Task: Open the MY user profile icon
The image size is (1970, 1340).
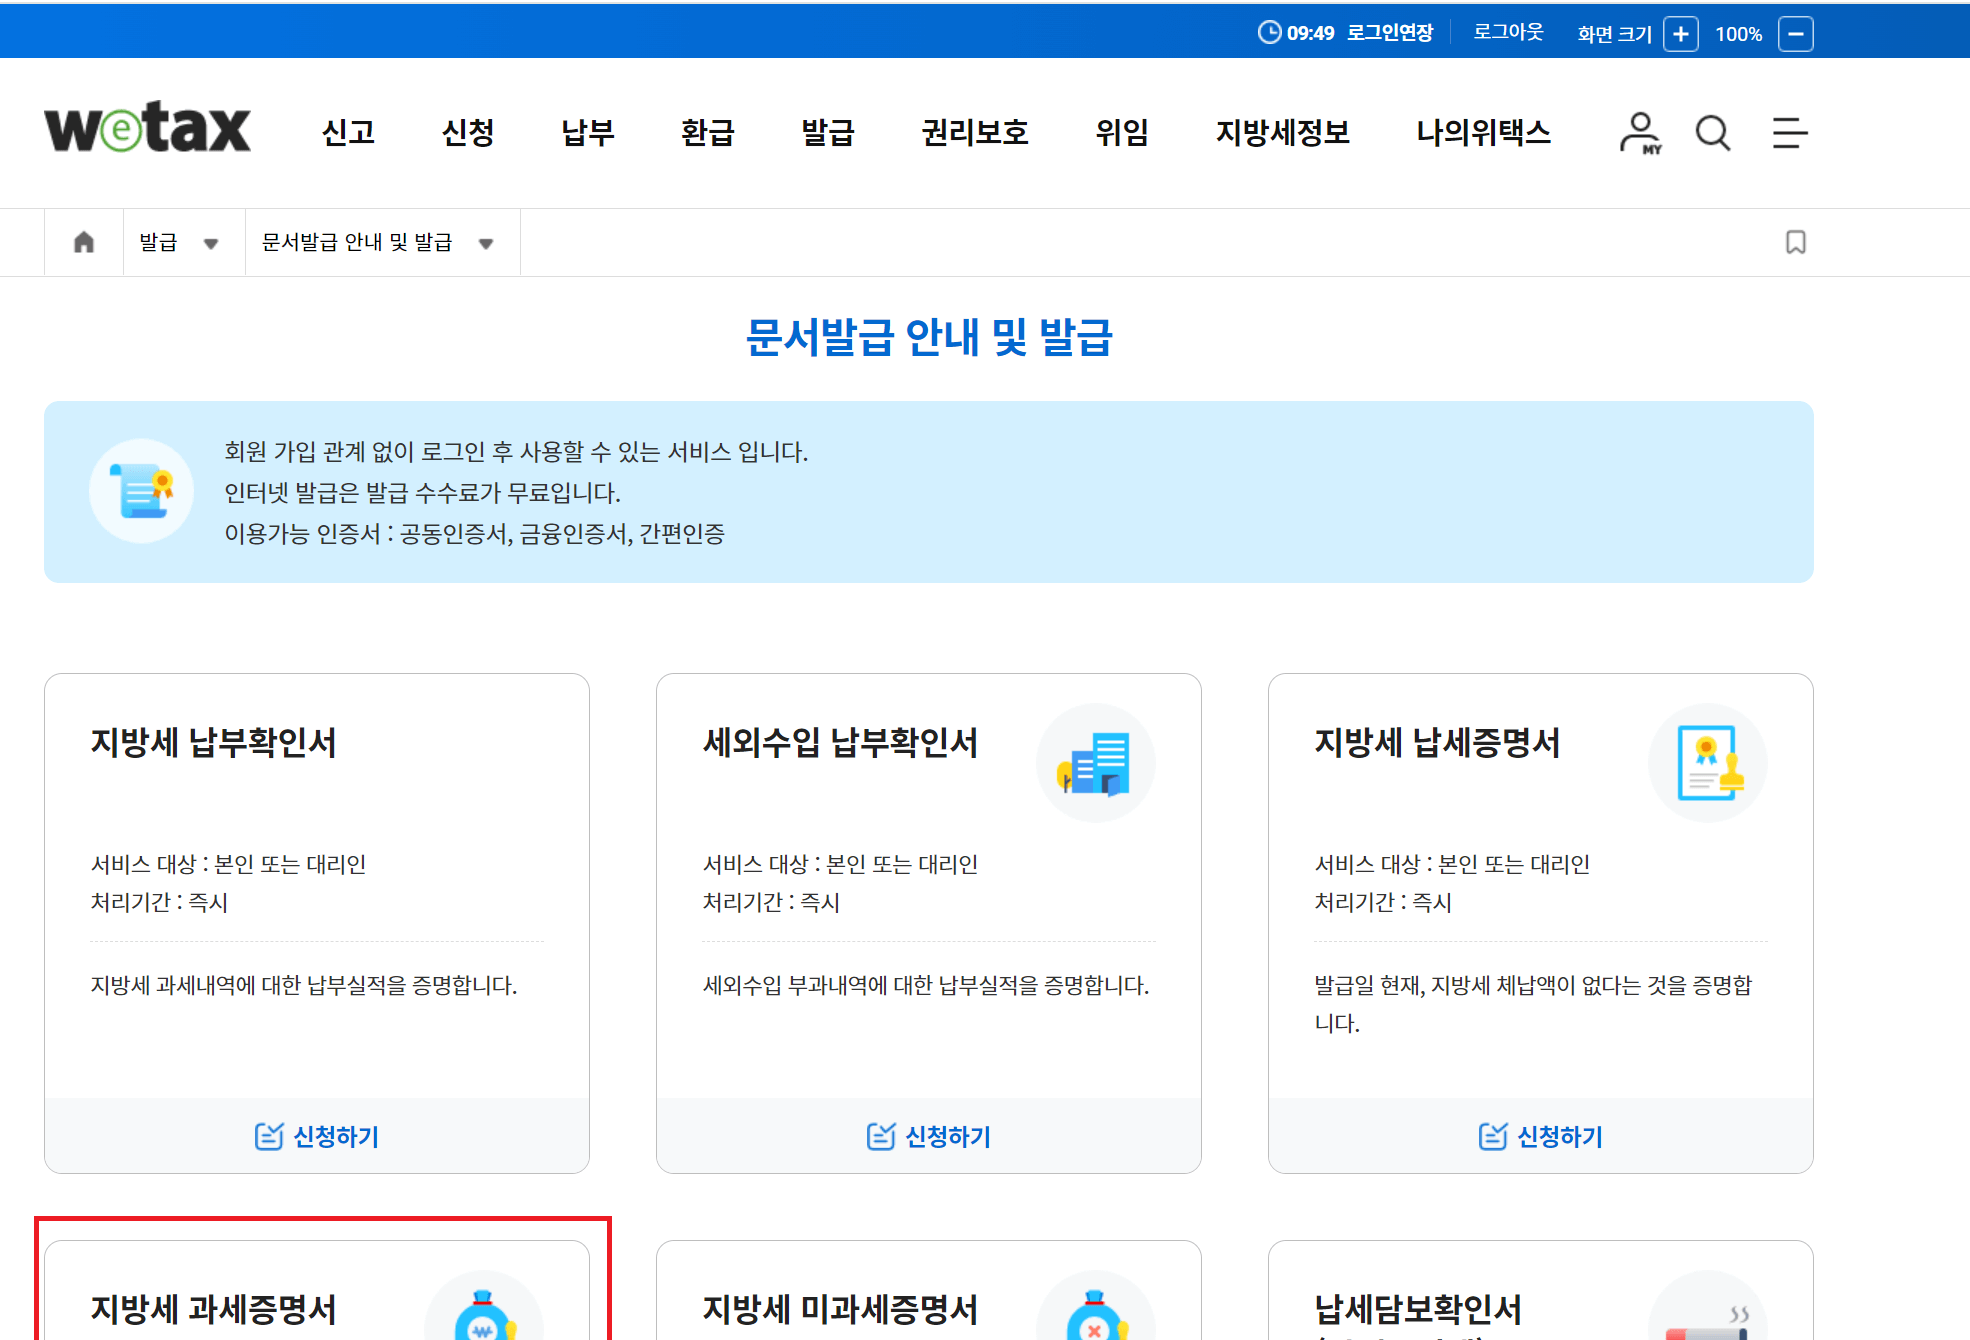Action: (x=1640, y=133)
